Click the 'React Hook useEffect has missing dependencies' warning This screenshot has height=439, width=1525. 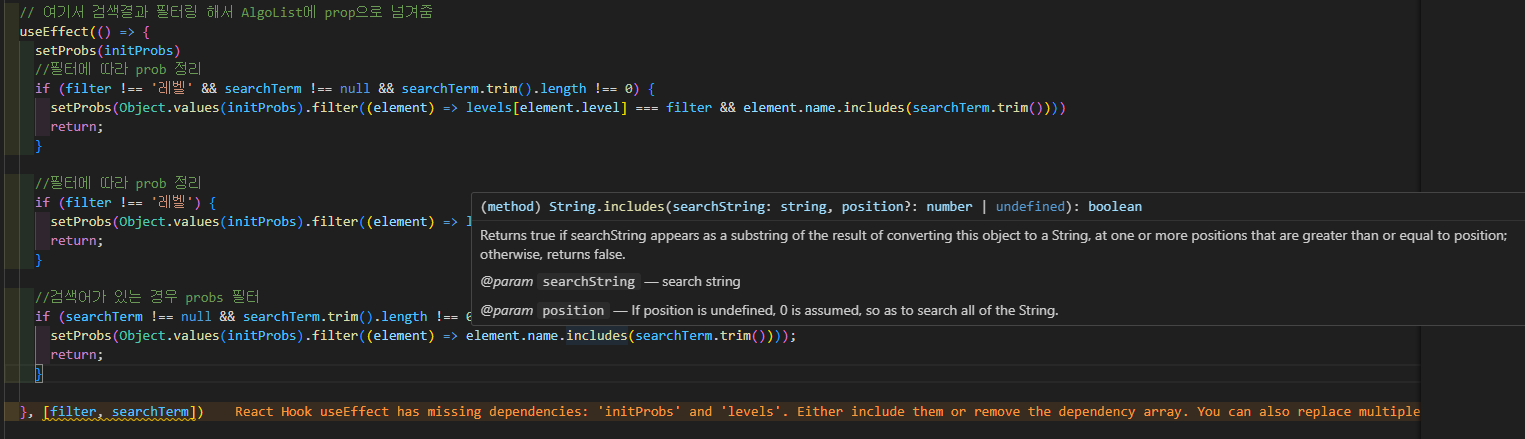tap(827, 412)
